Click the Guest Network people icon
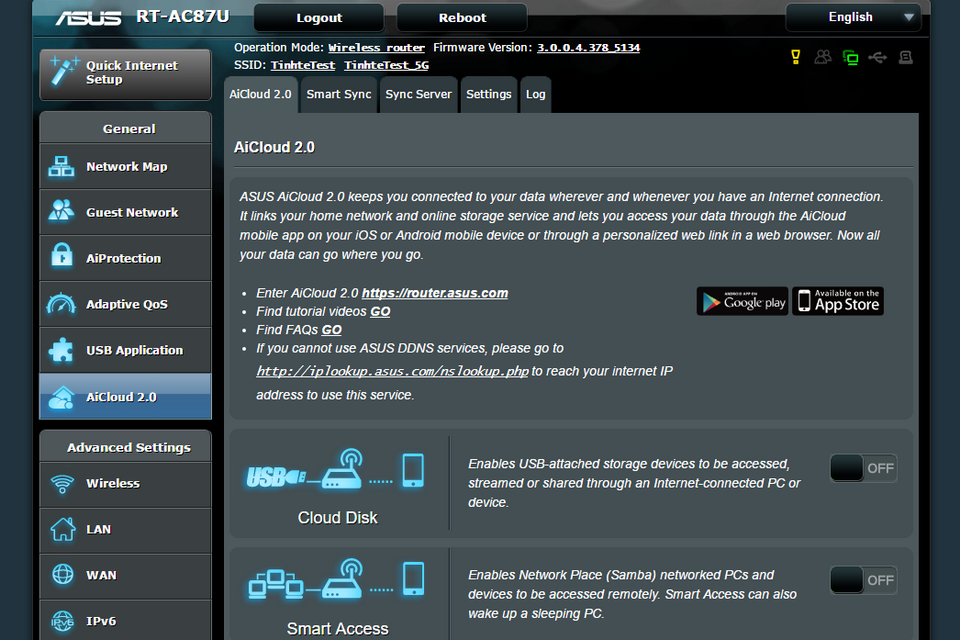This screenshot has width=960, height=640. coord(61,211)
